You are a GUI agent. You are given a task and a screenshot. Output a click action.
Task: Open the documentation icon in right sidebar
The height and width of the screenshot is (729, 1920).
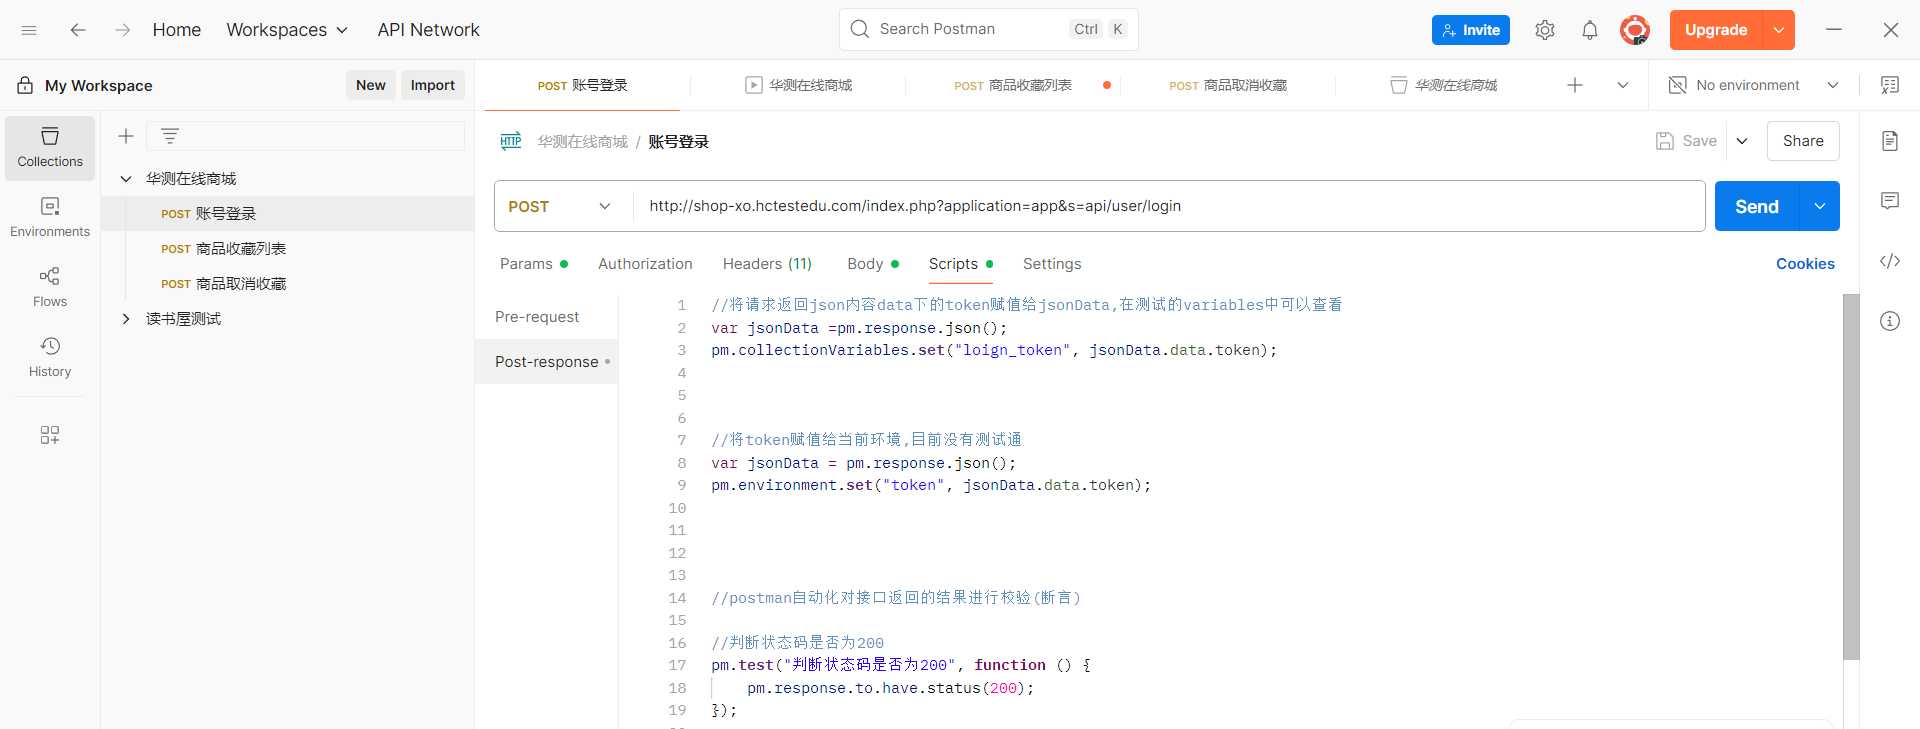1889,141
